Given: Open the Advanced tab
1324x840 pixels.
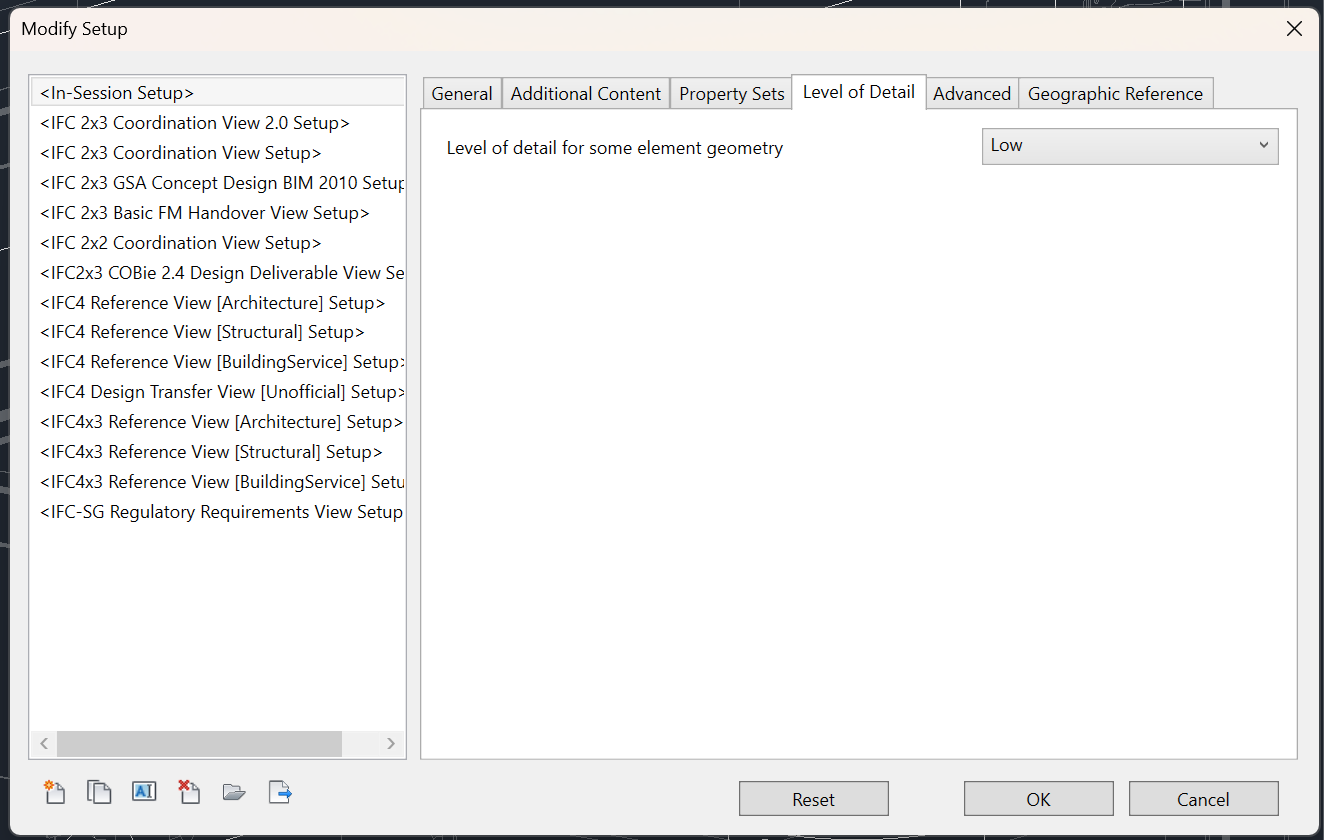Looking at the screenshot, I should 972,94.
